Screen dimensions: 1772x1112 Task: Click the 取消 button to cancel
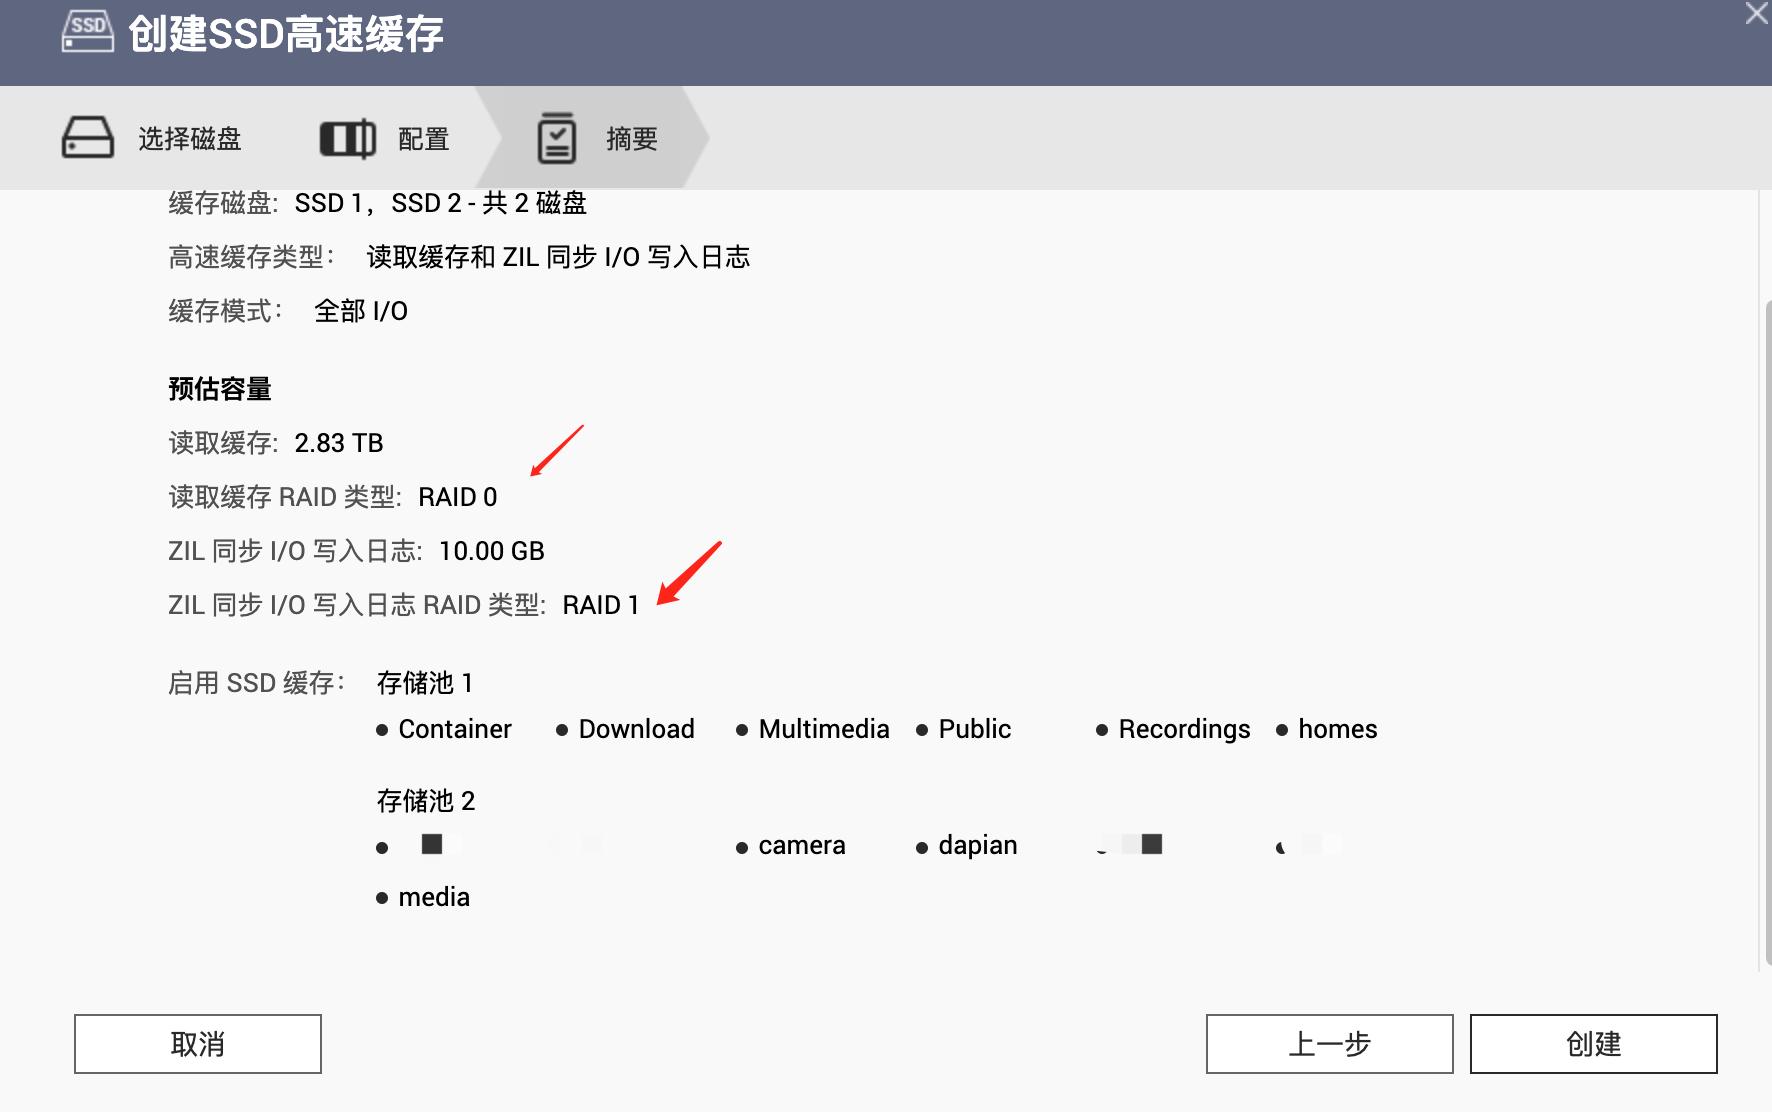196,1043
